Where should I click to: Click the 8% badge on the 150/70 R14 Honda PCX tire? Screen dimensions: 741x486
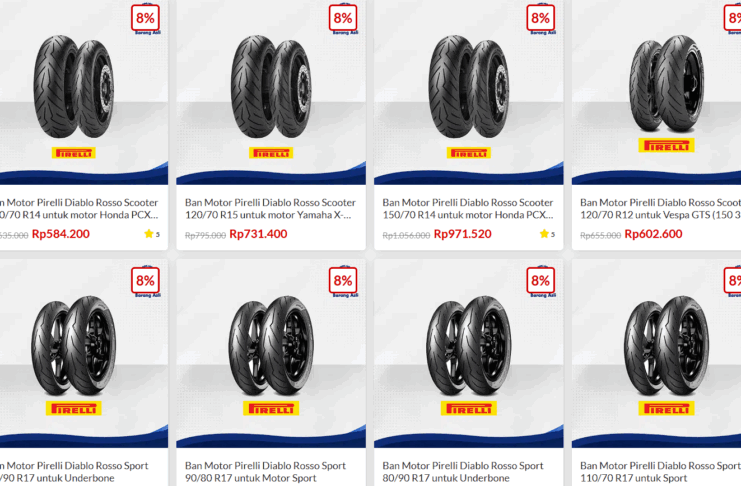541,19
